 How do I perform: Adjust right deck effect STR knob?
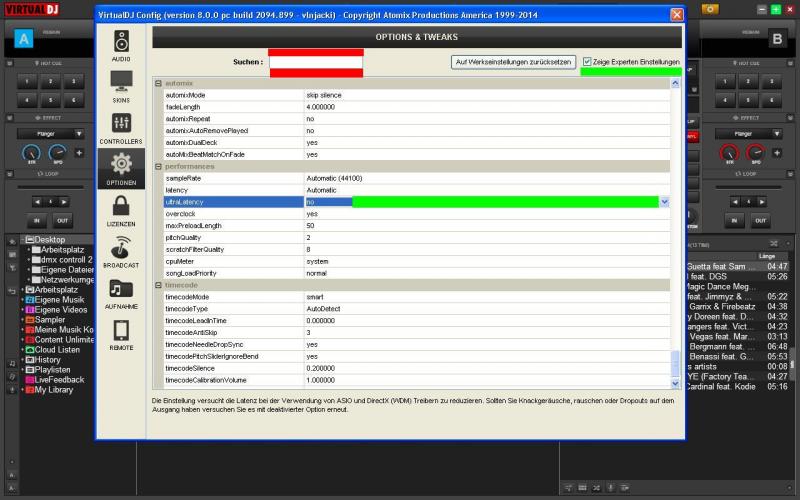pos(729,153)
